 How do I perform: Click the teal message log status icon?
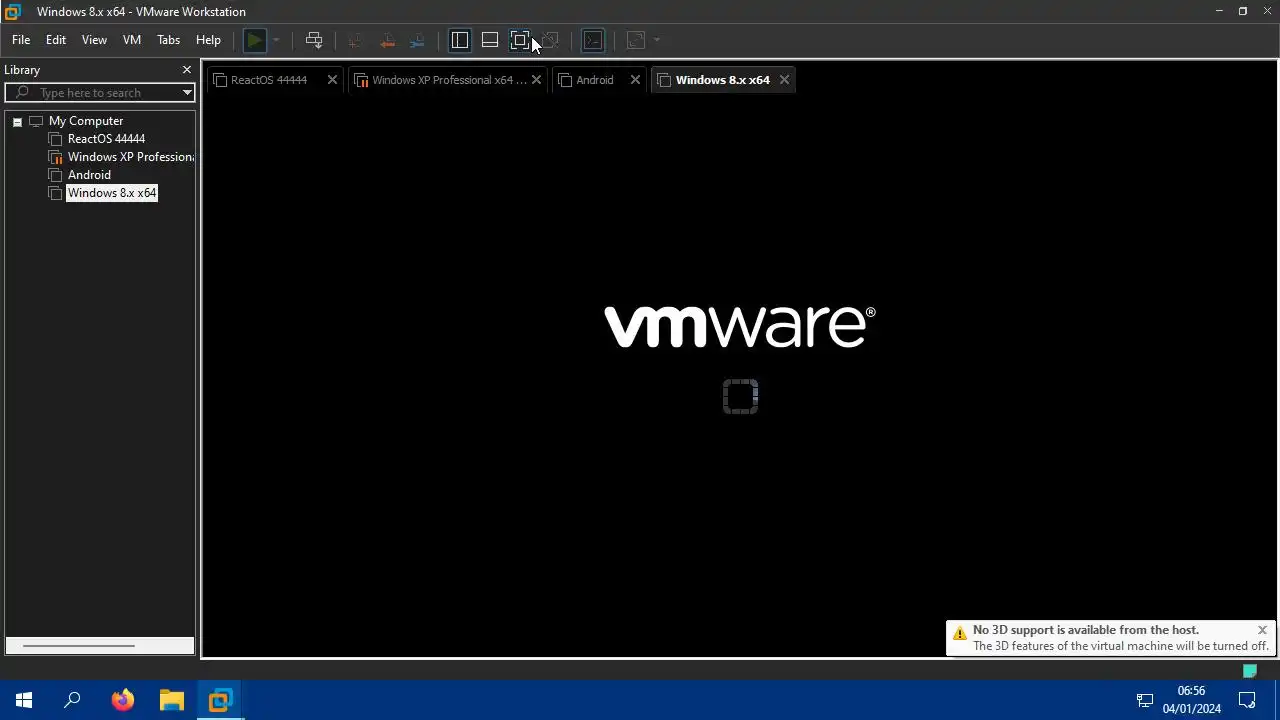(x=1249, y=670)
